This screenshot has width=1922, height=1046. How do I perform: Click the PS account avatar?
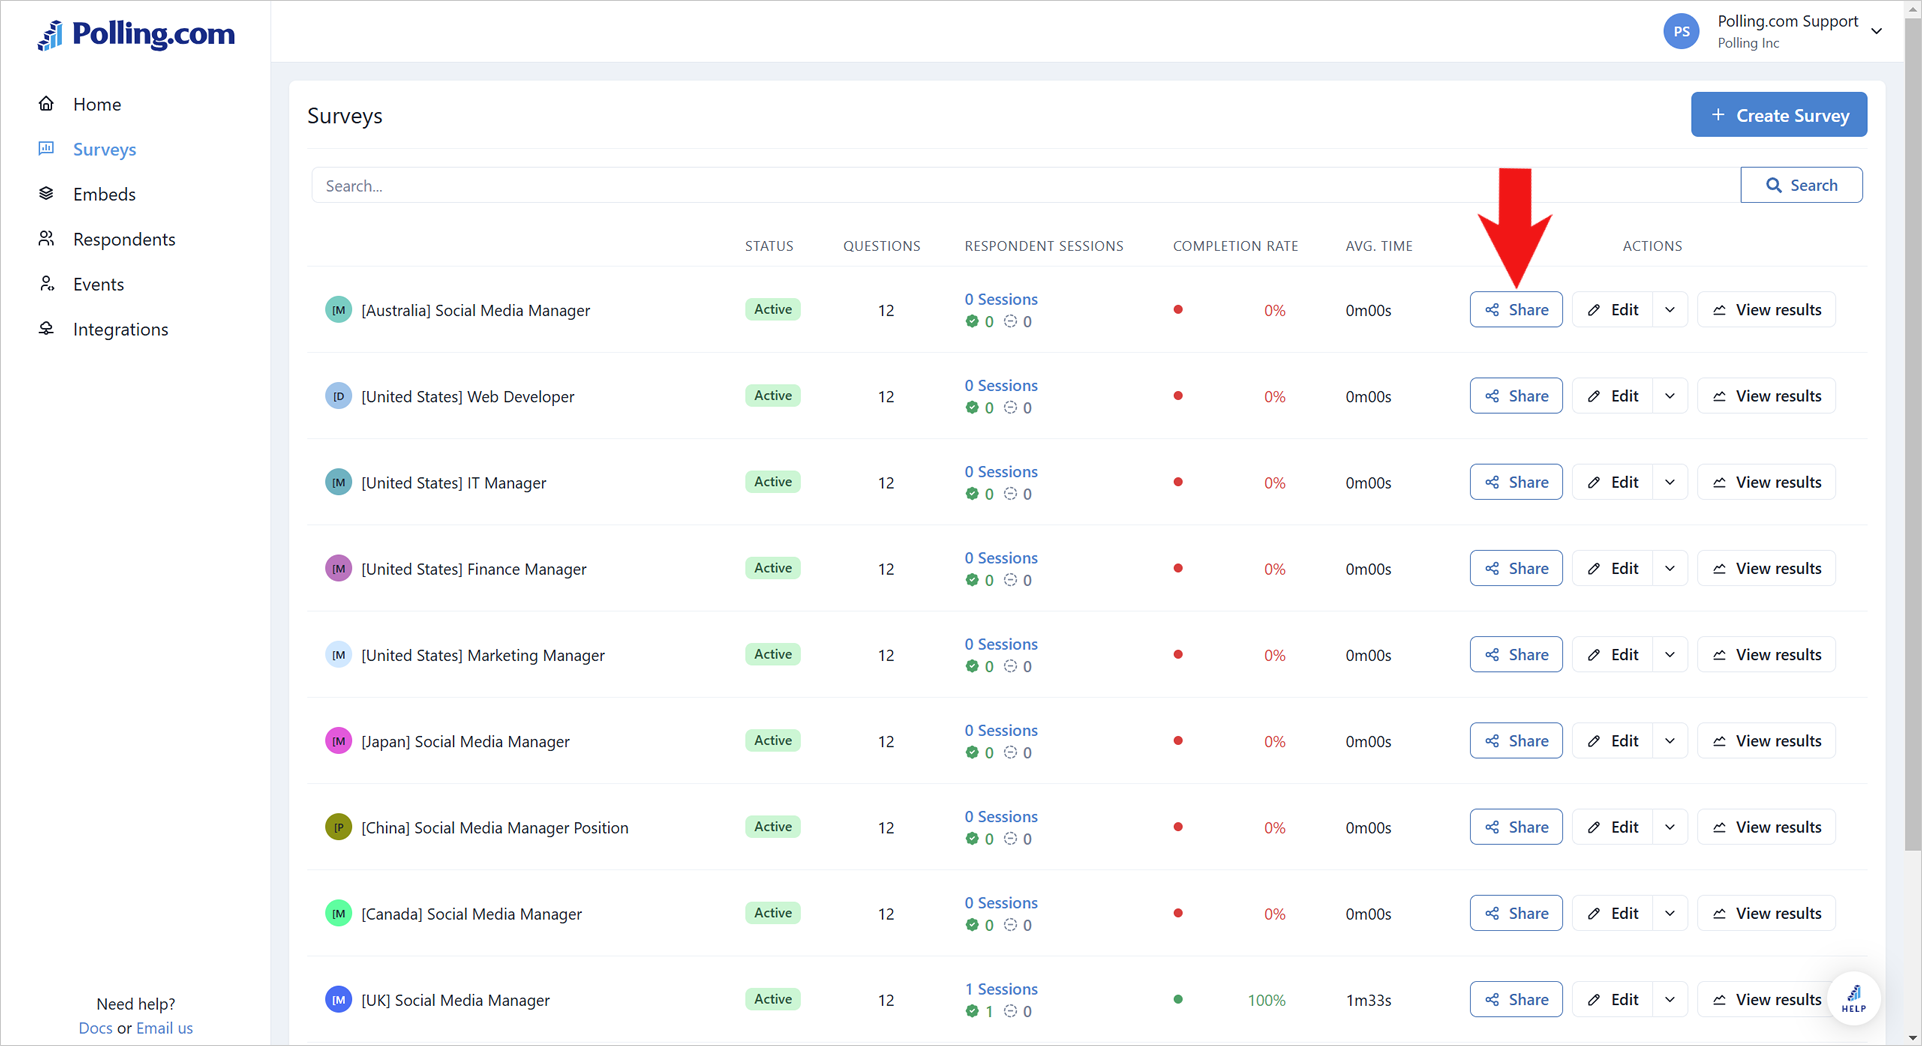[1681, 31]
